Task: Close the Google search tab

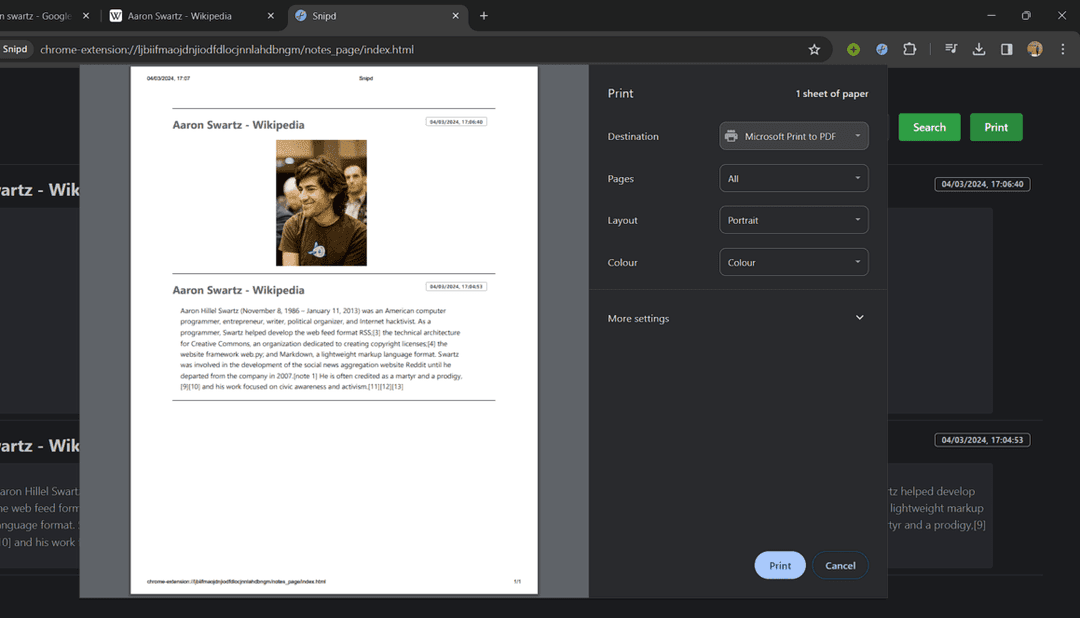Action: tap(86, 16)
